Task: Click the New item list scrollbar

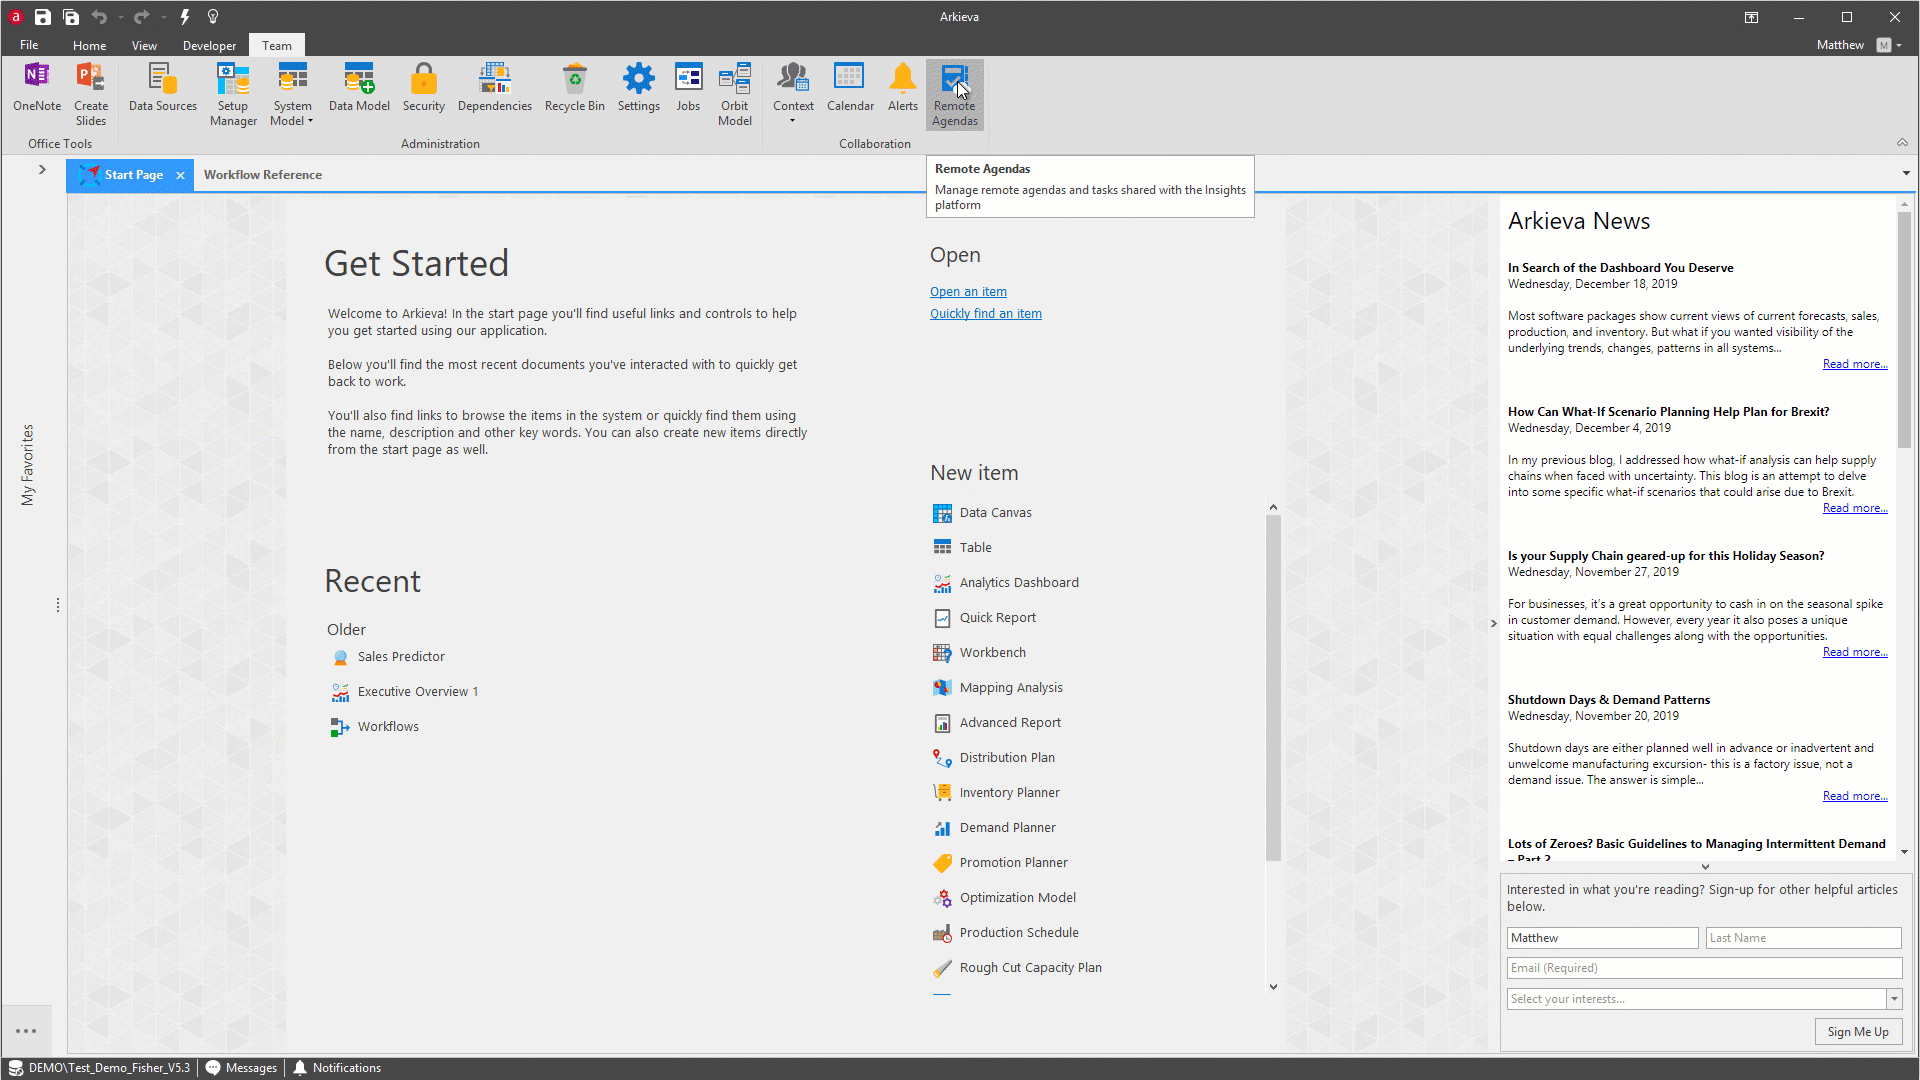Action: coord(1273,687)
